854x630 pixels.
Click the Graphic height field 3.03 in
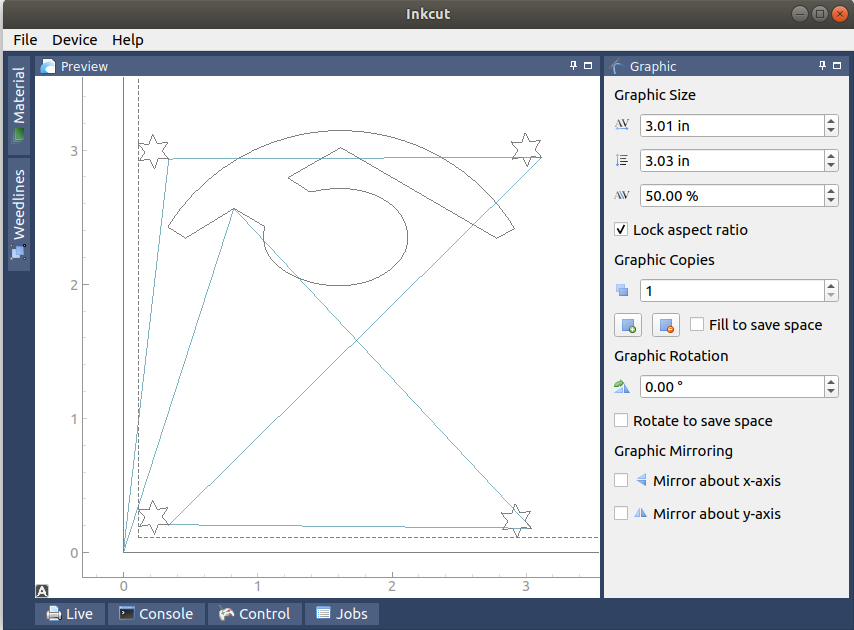click(732, 161)
